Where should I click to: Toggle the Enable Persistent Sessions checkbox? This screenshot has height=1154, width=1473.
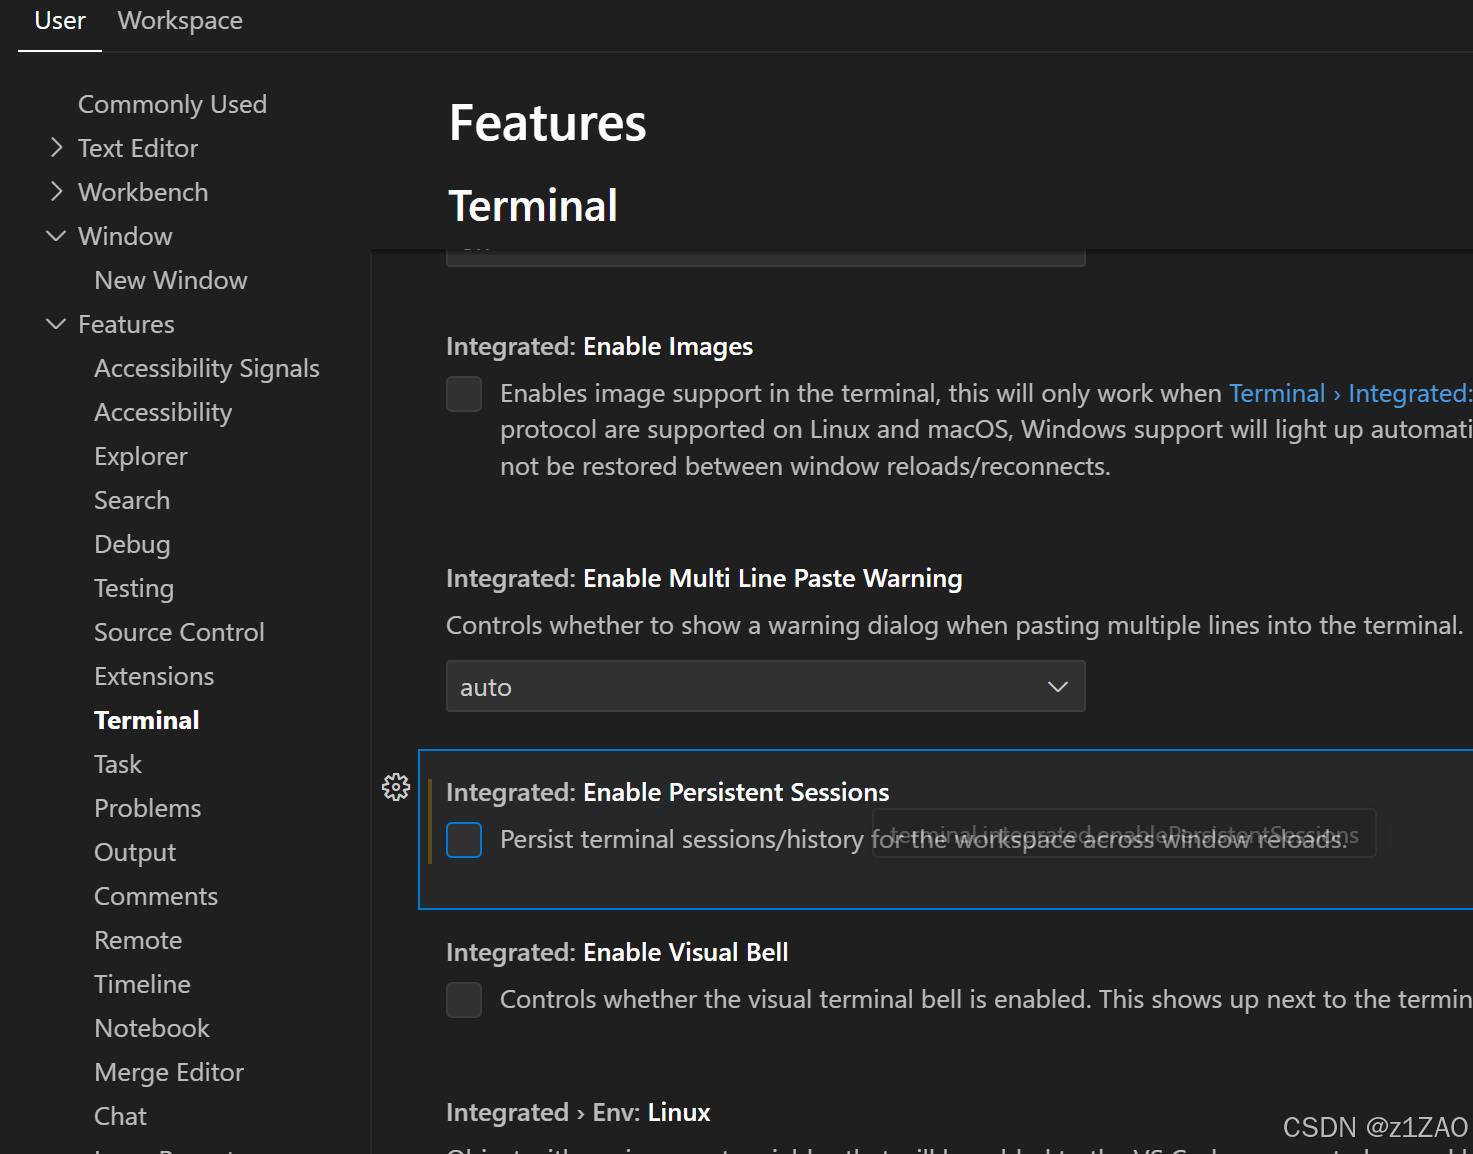[464, 840]
